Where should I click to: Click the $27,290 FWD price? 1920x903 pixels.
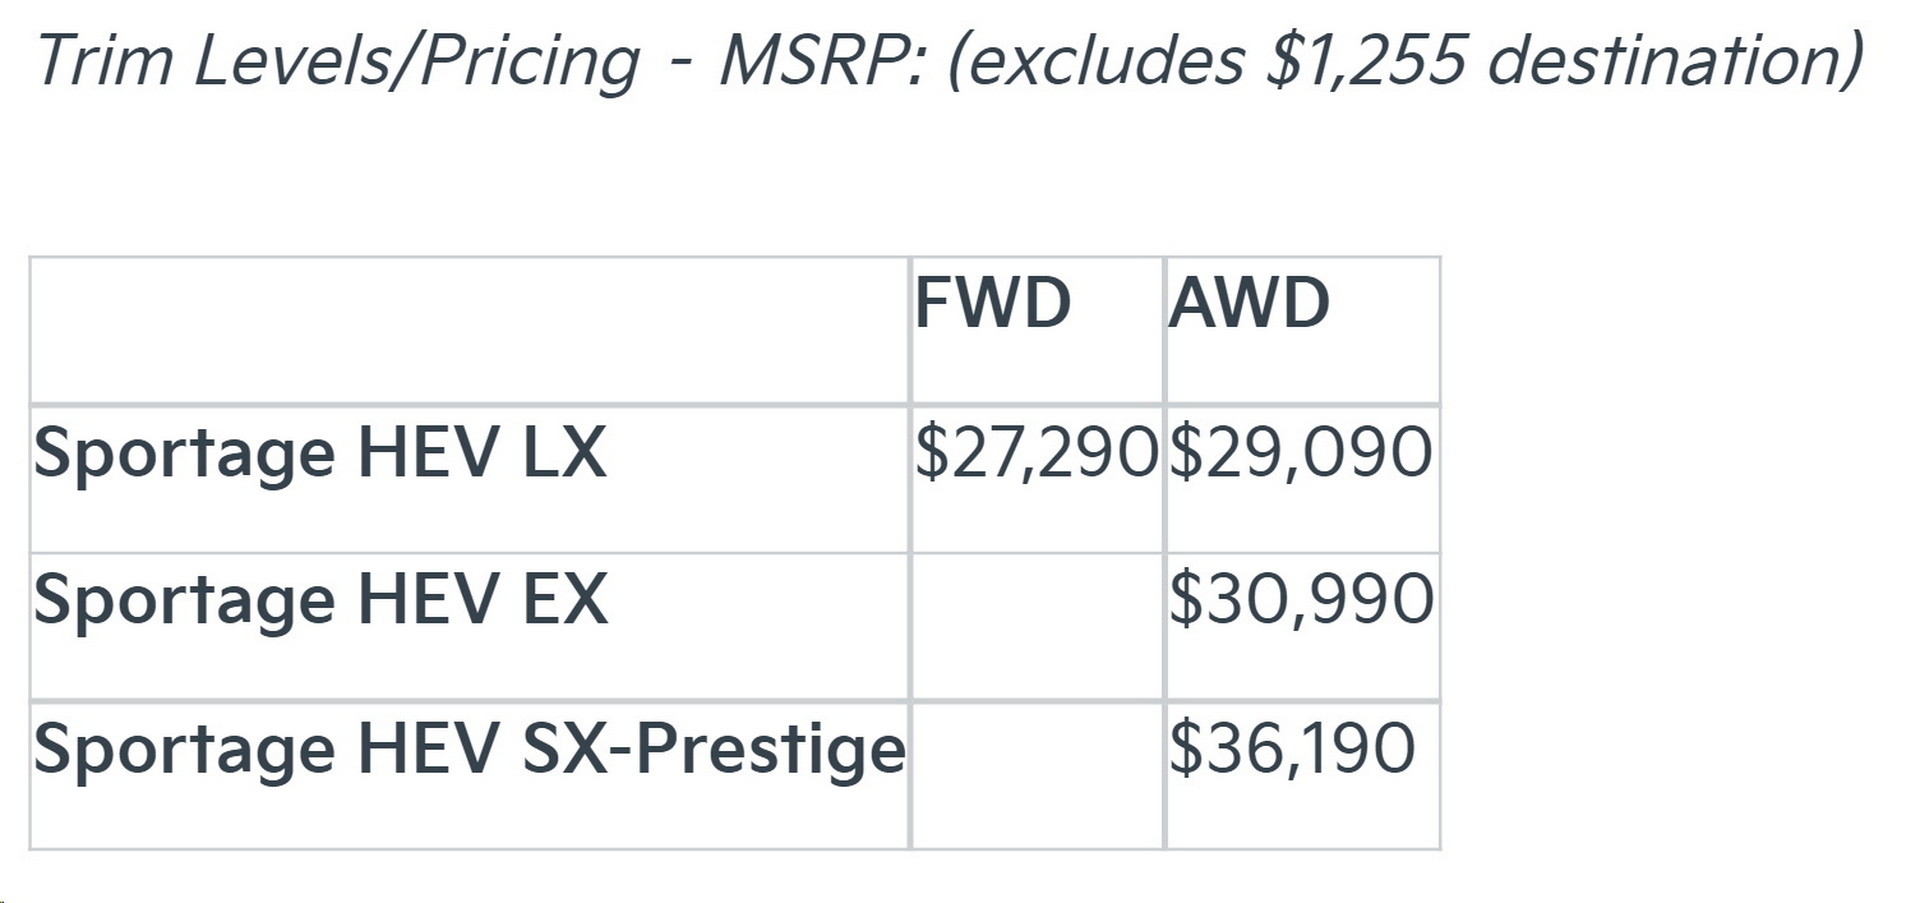[1036, 452]
